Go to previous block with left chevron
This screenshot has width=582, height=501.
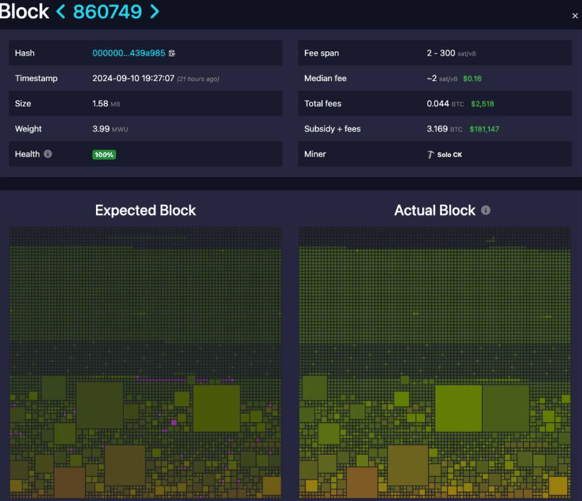pos(61,12)
